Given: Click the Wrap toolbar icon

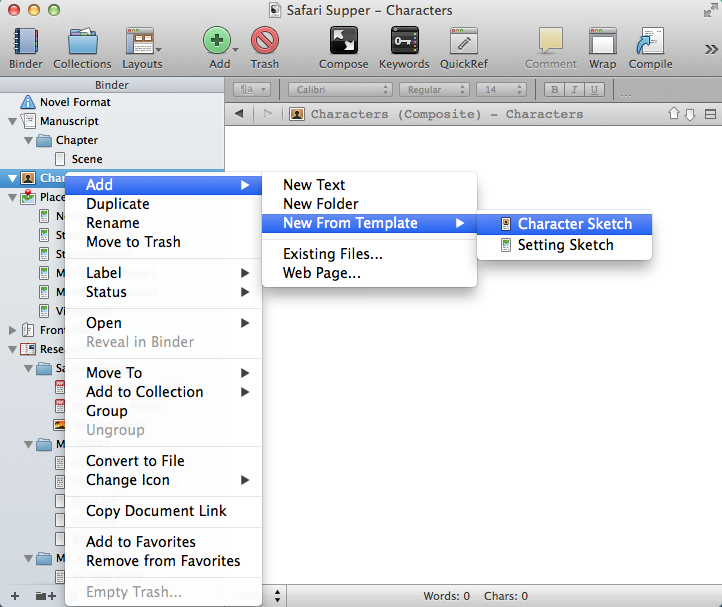Looking at the screenshot, I should (603, 41).
